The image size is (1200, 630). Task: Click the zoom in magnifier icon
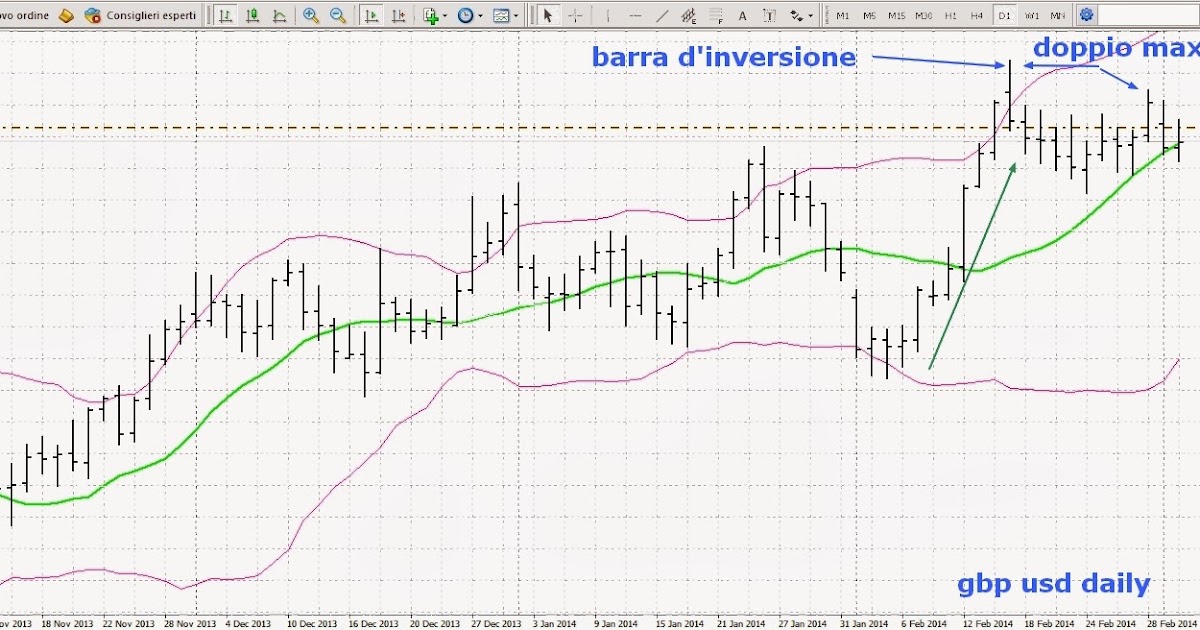(311, 15)
